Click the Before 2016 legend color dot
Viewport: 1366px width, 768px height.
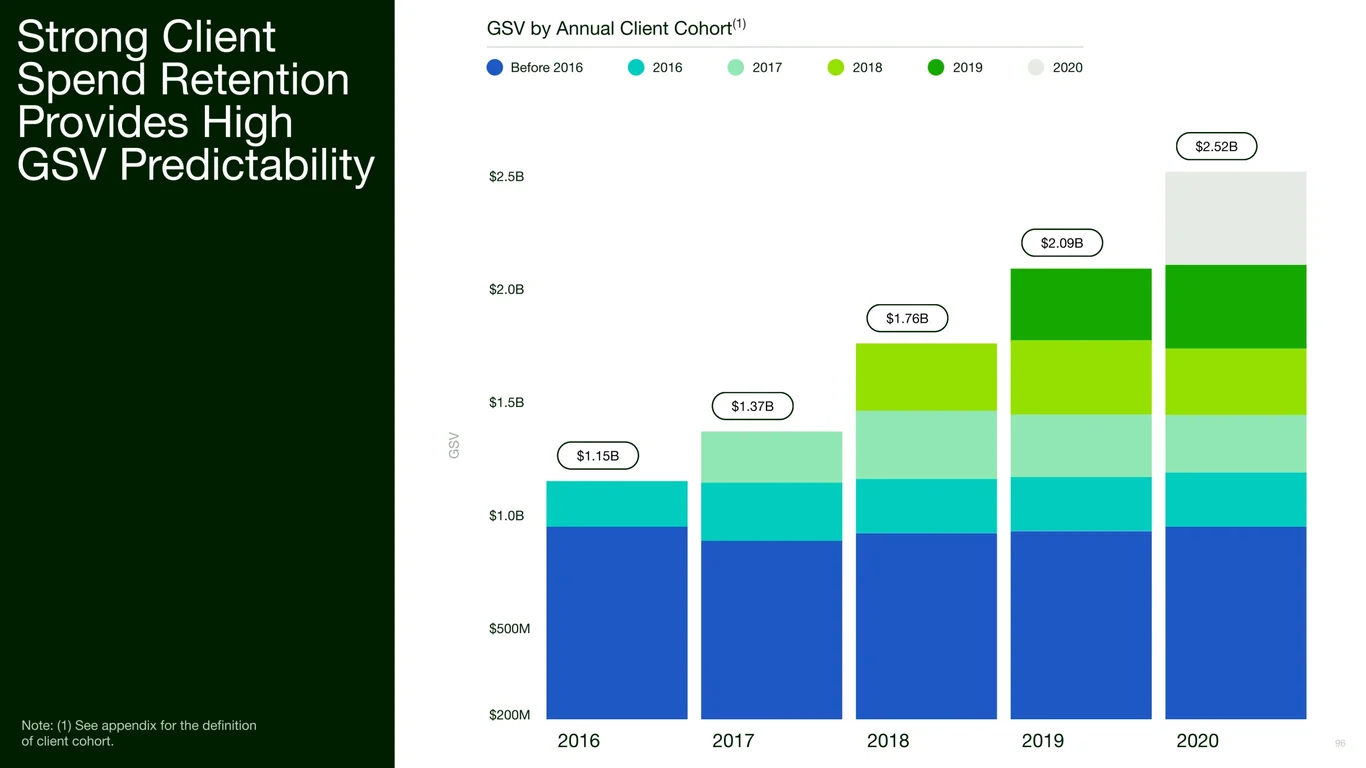click(495, 68)
